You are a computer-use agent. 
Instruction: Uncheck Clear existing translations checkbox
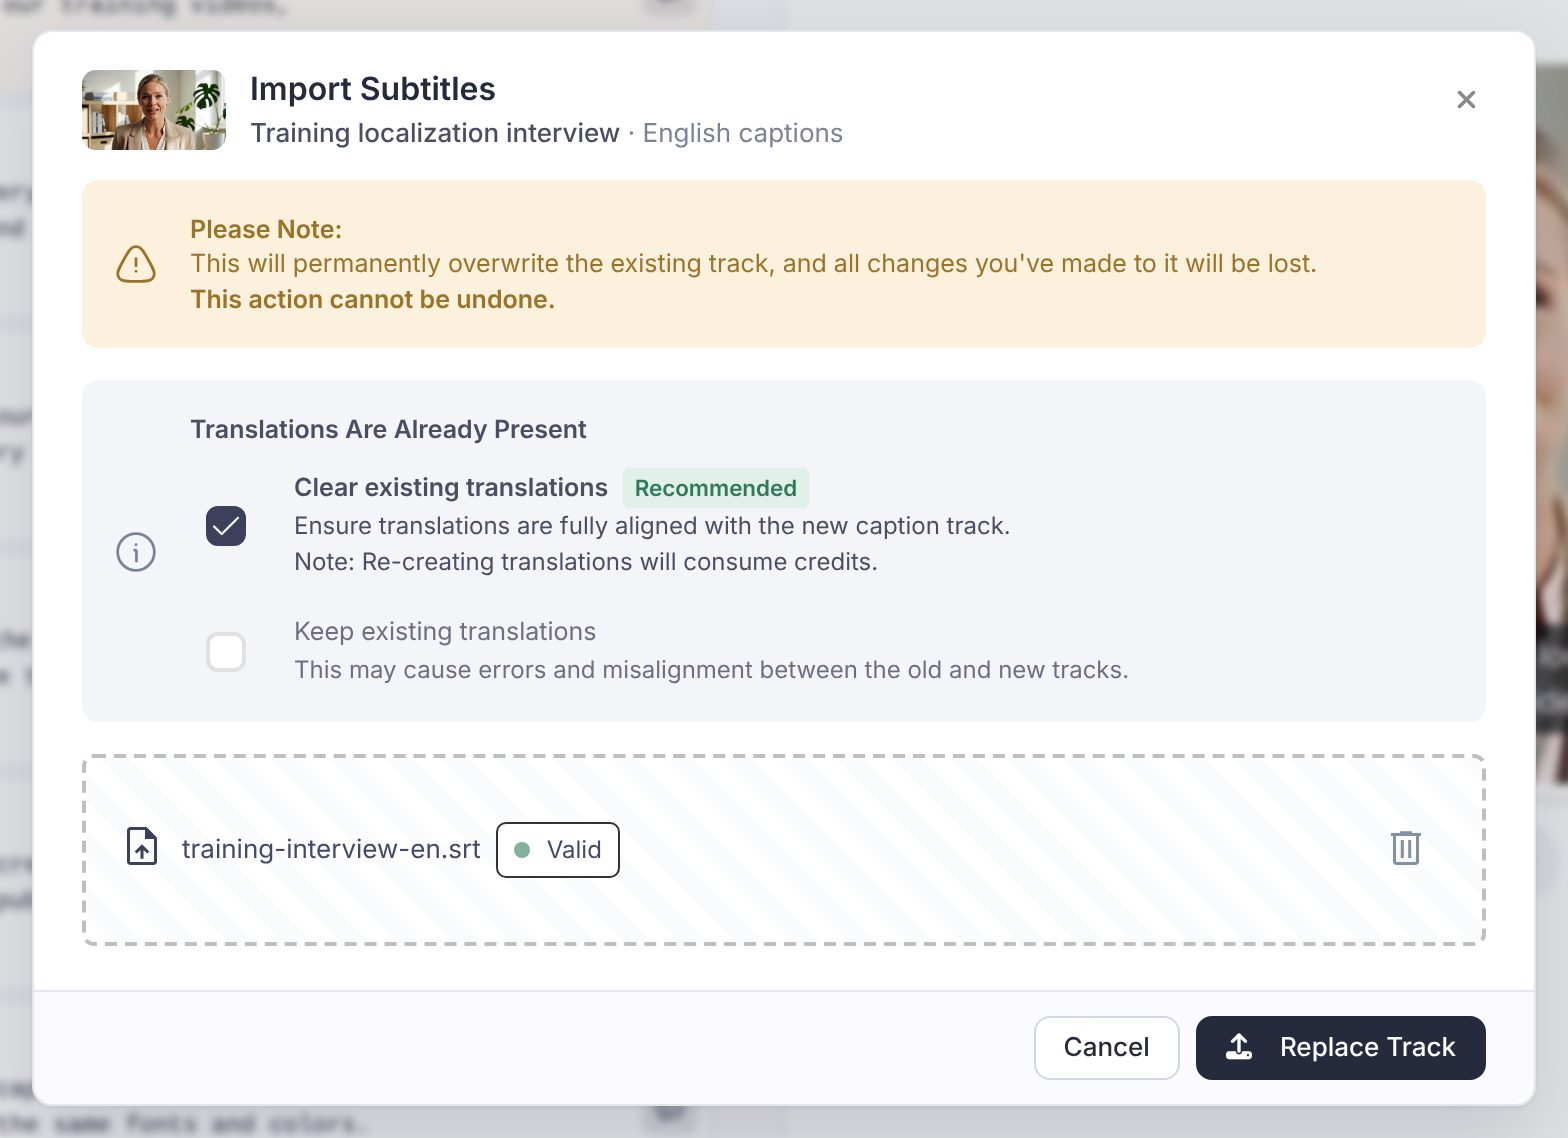point(226,526)
